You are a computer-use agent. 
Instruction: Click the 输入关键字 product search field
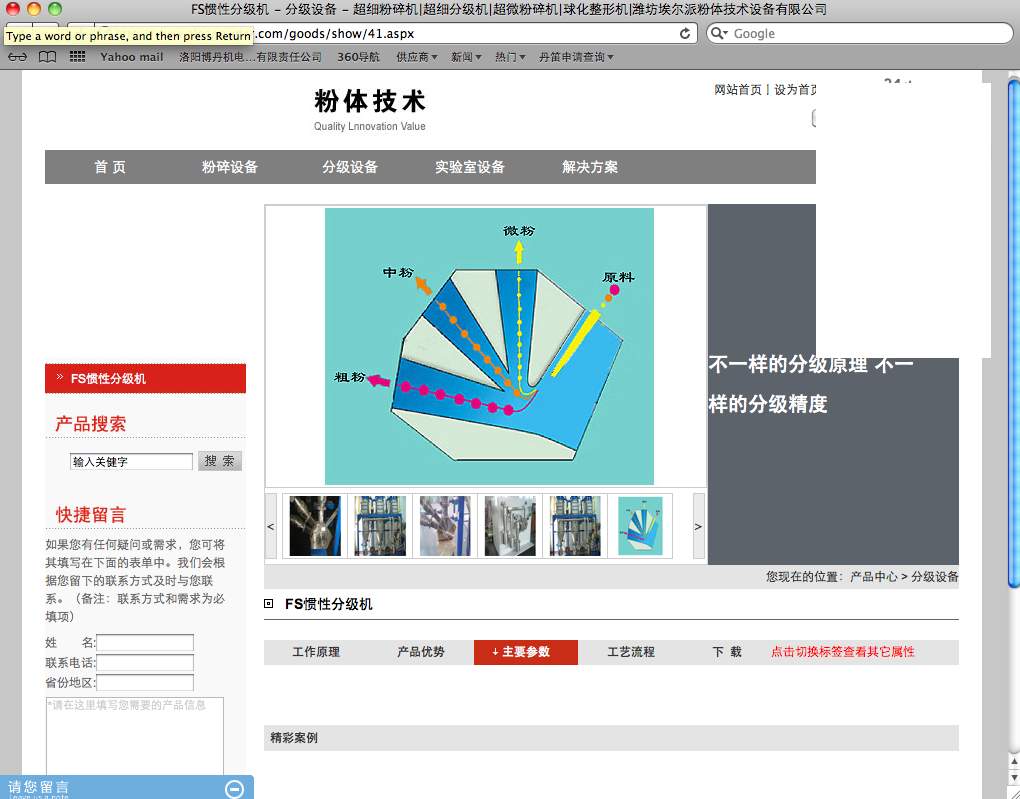(131, 462)
